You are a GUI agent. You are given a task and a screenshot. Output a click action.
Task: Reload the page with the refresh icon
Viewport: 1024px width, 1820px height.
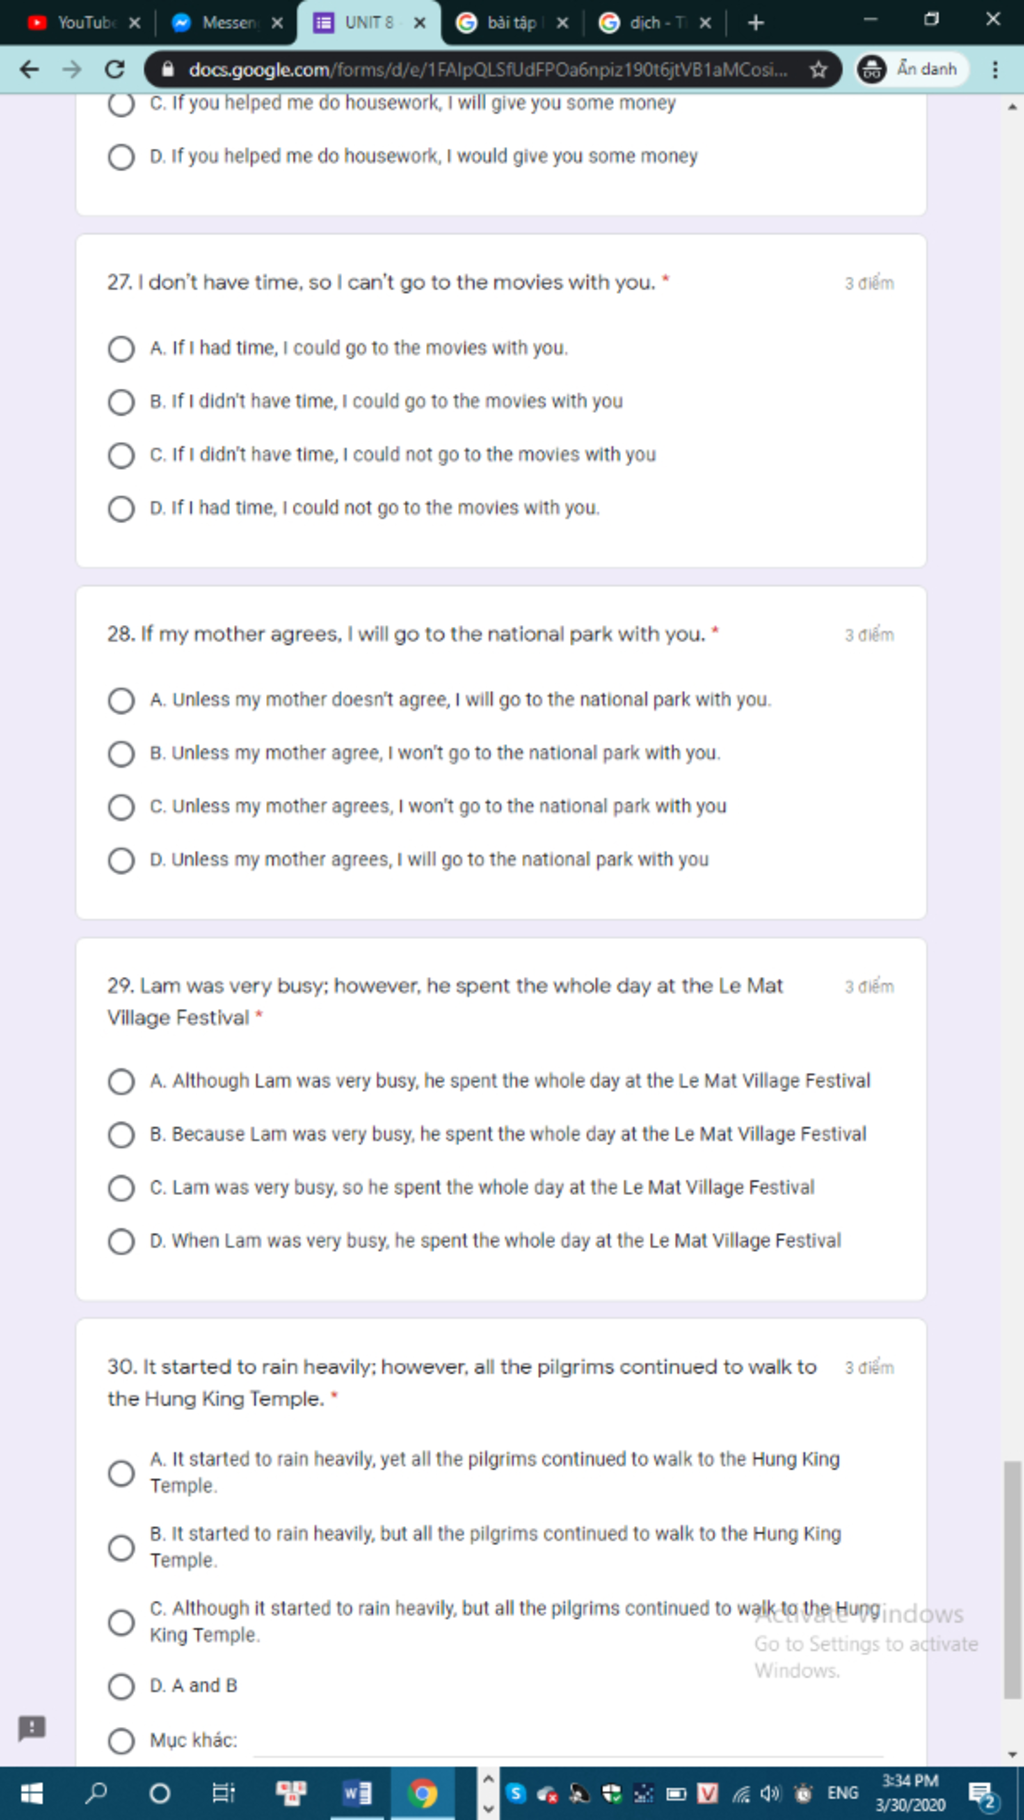[x=115, y=69]
